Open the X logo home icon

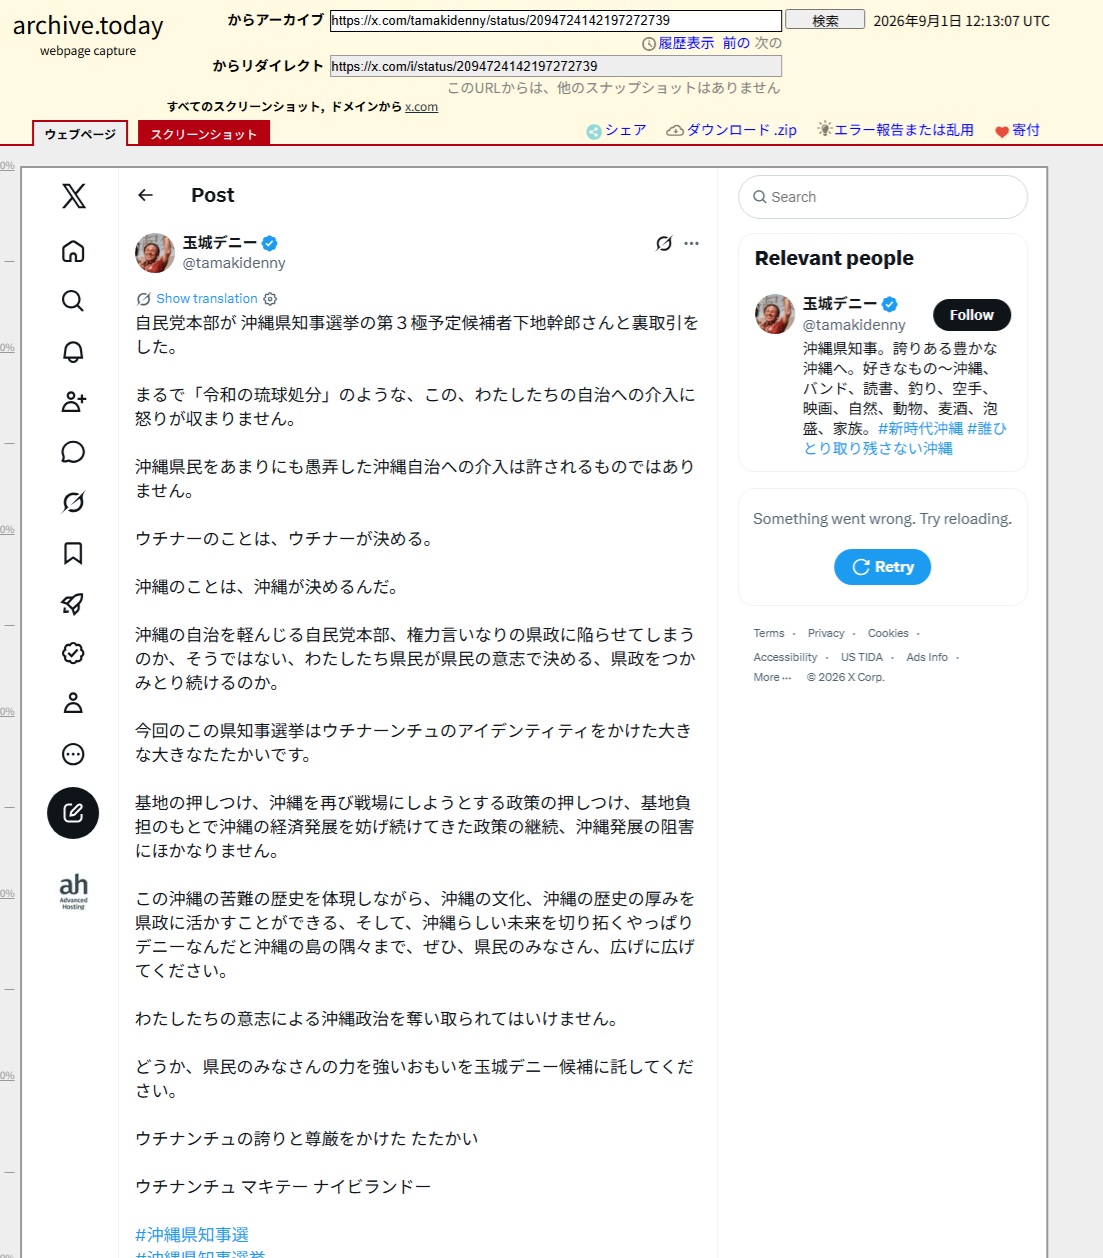coord(73,196)
